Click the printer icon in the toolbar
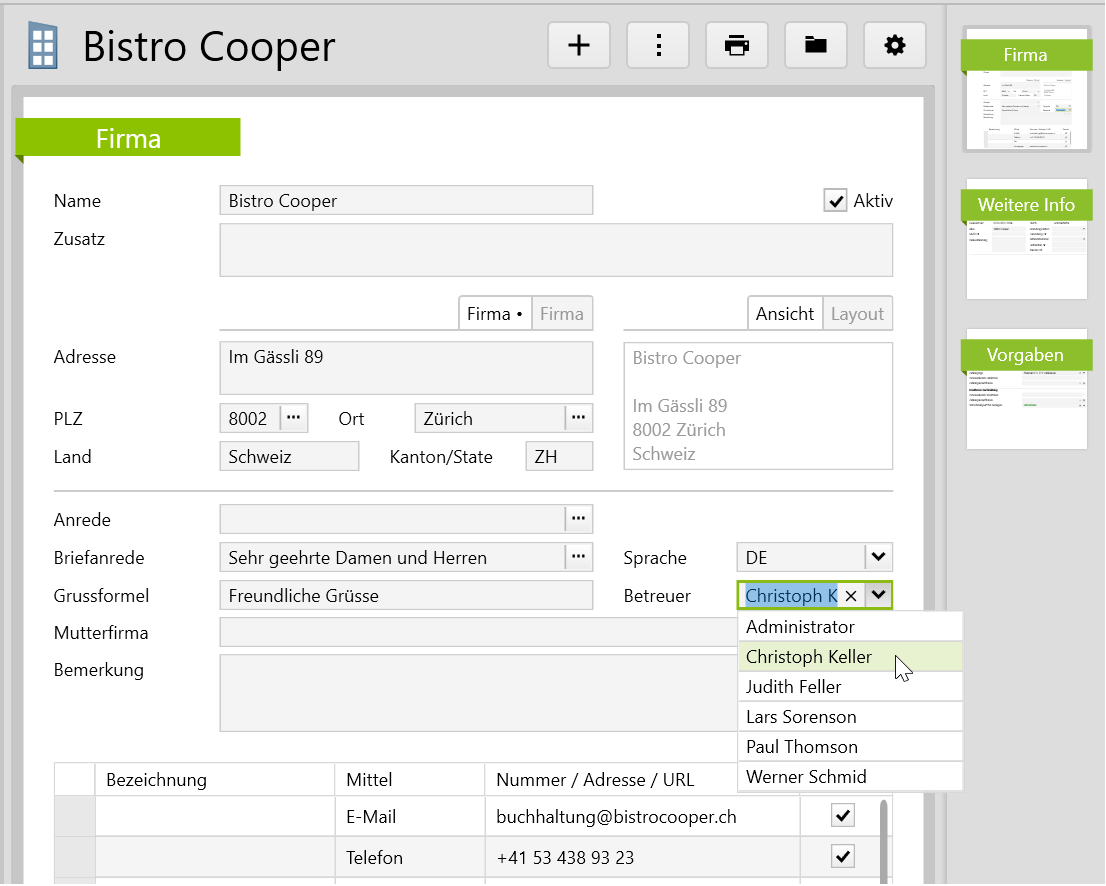 [x=737, y=45]
